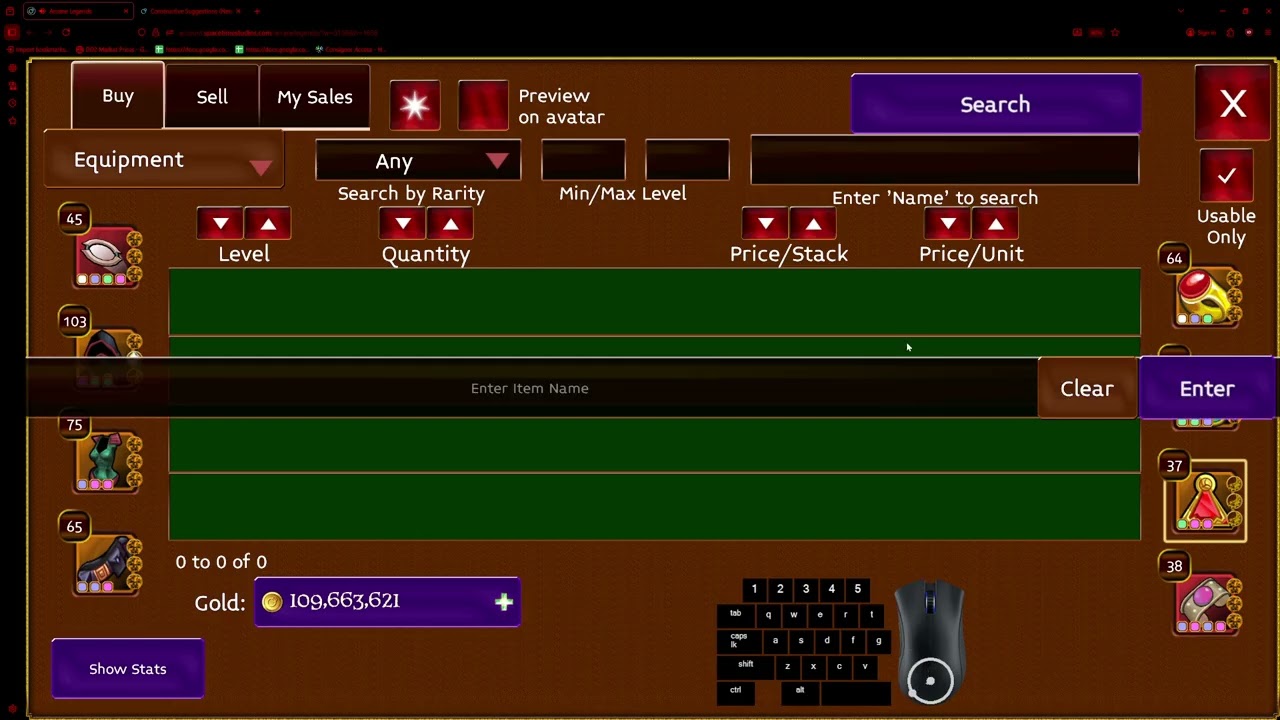1280x720 pixels.
Task: Select the level 38 pink gem belt item
Action: click(1207, 603)
